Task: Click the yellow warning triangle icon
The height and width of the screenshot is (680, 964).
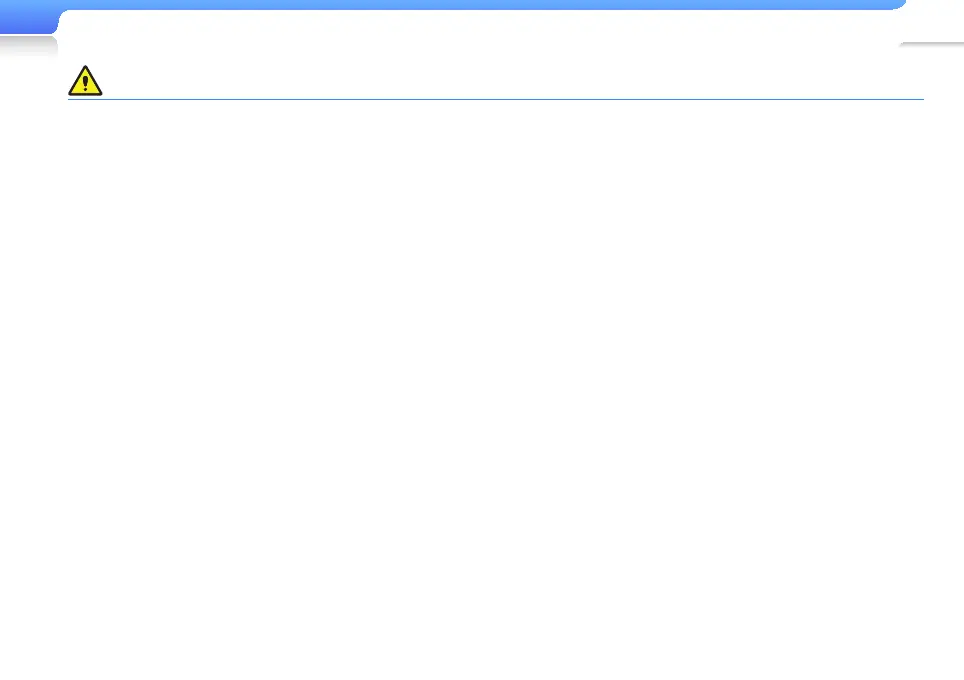Action: (x=85, y=81)
